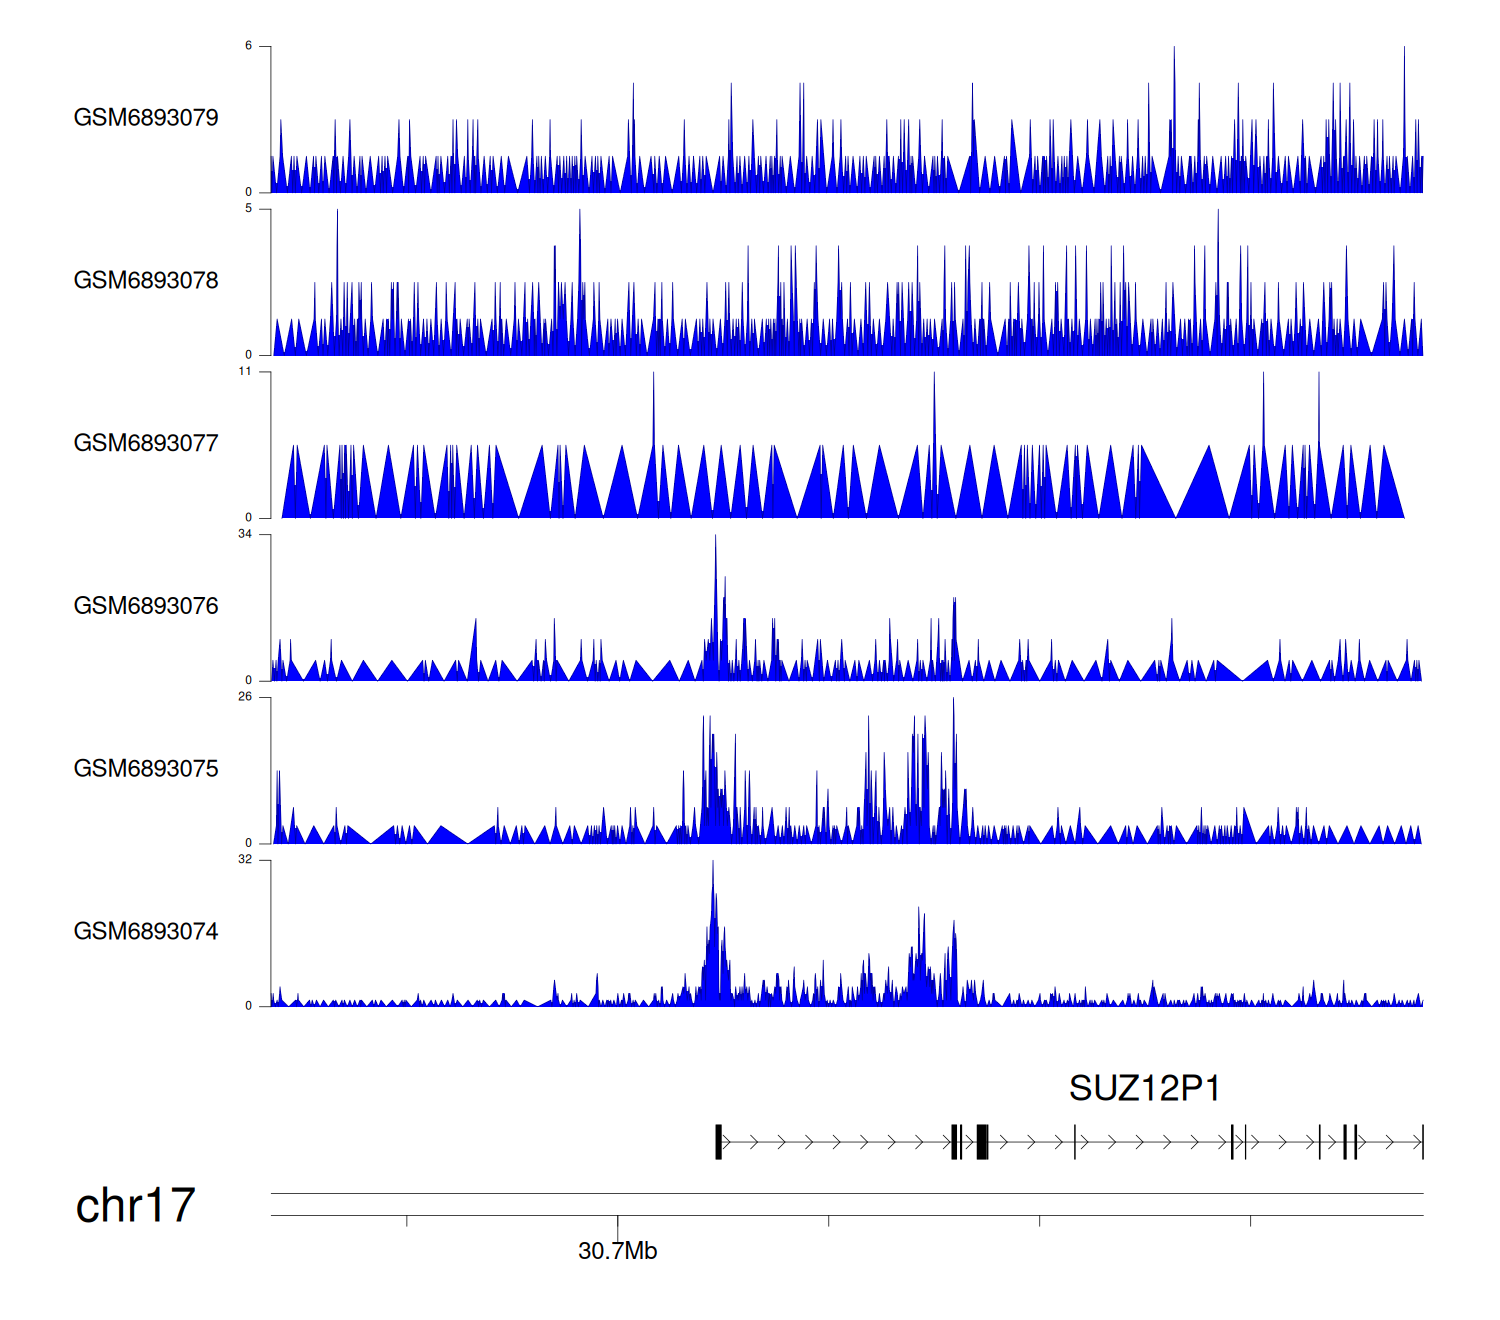This screenshot has width=1500, height=1320.
Task: Select the GSM6893078 track label
Action: [146, 281]
